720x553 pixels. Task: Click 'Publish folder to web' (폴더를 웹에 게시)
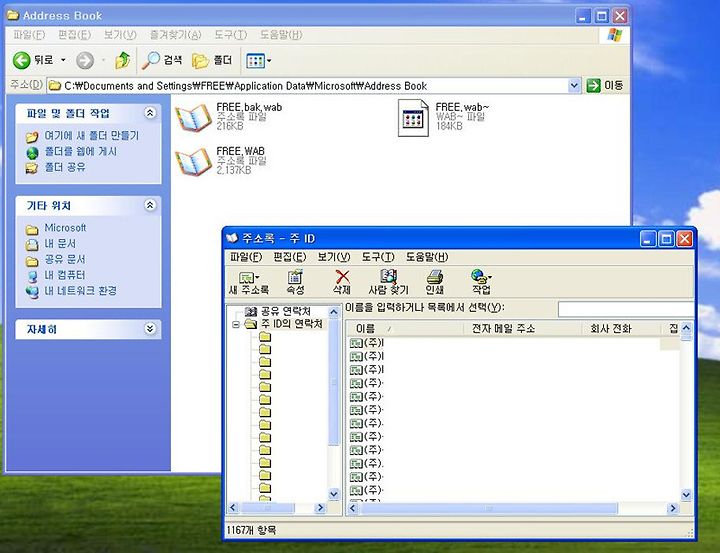pyautogui.click(x=80, y=152)
